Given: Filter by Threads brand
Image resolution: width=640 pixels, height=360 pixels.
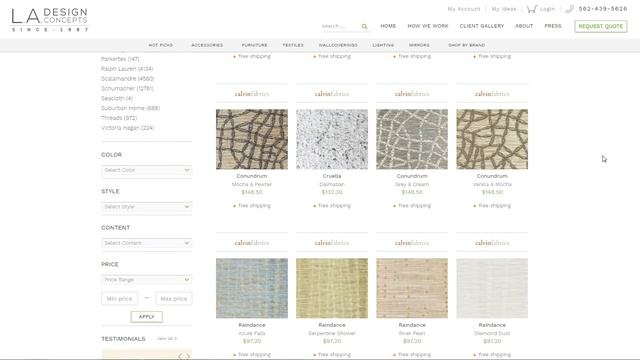Looking at the screenshot, I should [x=119, y=118].
